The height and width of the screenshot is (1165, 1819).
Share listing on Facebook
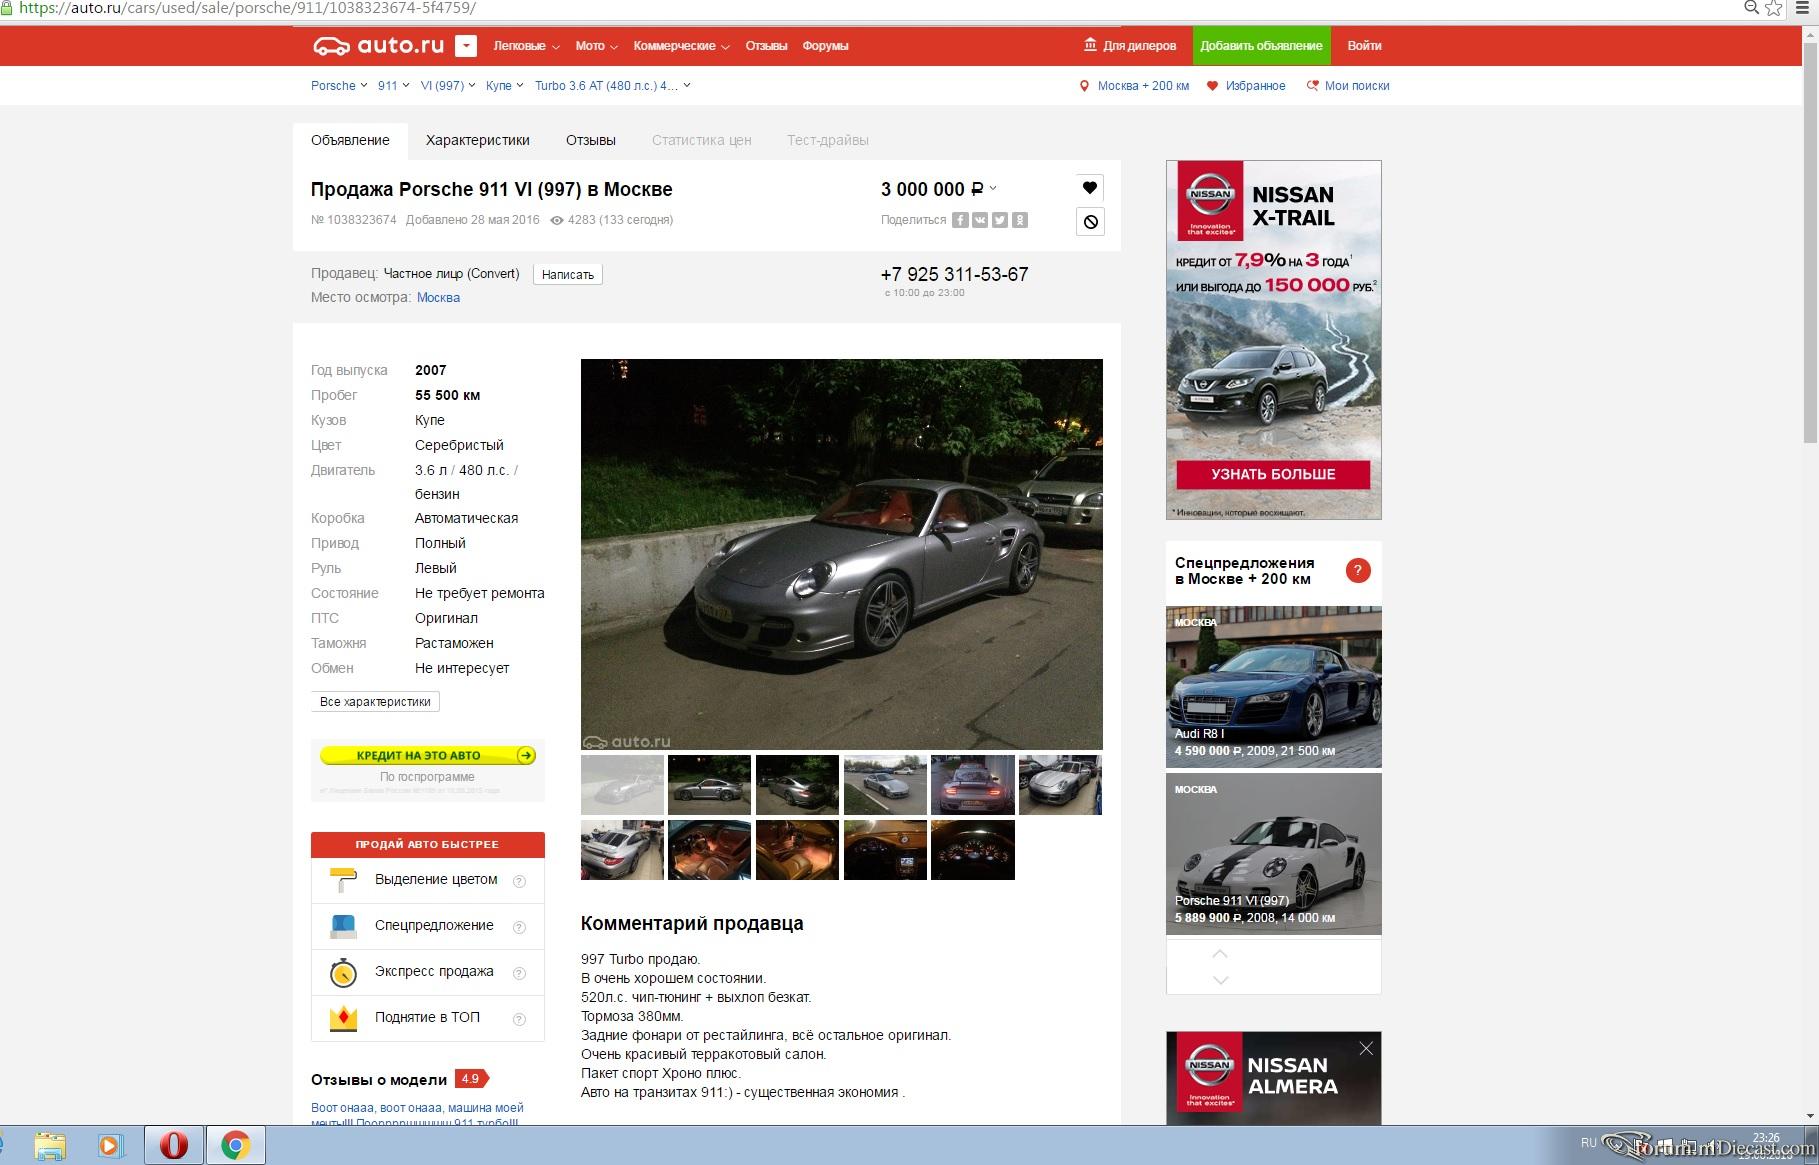[x=960, y=220]
